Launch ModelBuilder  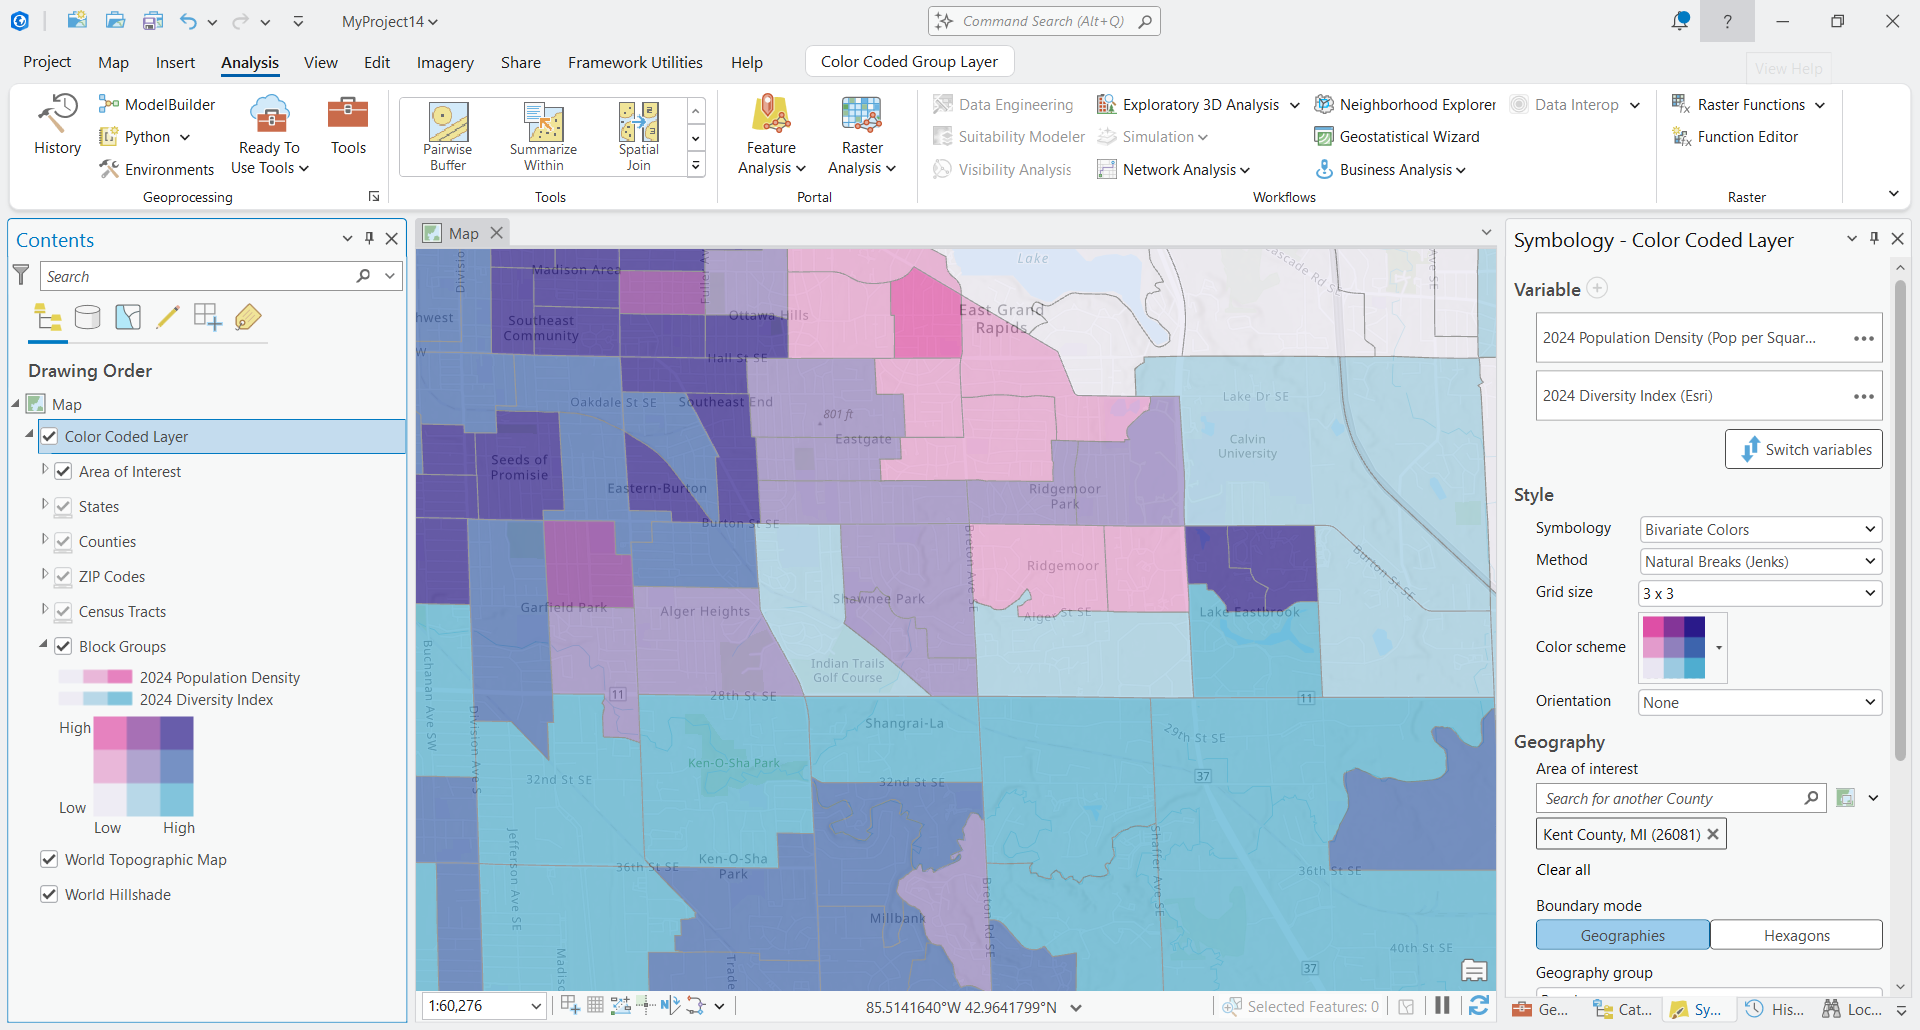(x=157, y=104)
